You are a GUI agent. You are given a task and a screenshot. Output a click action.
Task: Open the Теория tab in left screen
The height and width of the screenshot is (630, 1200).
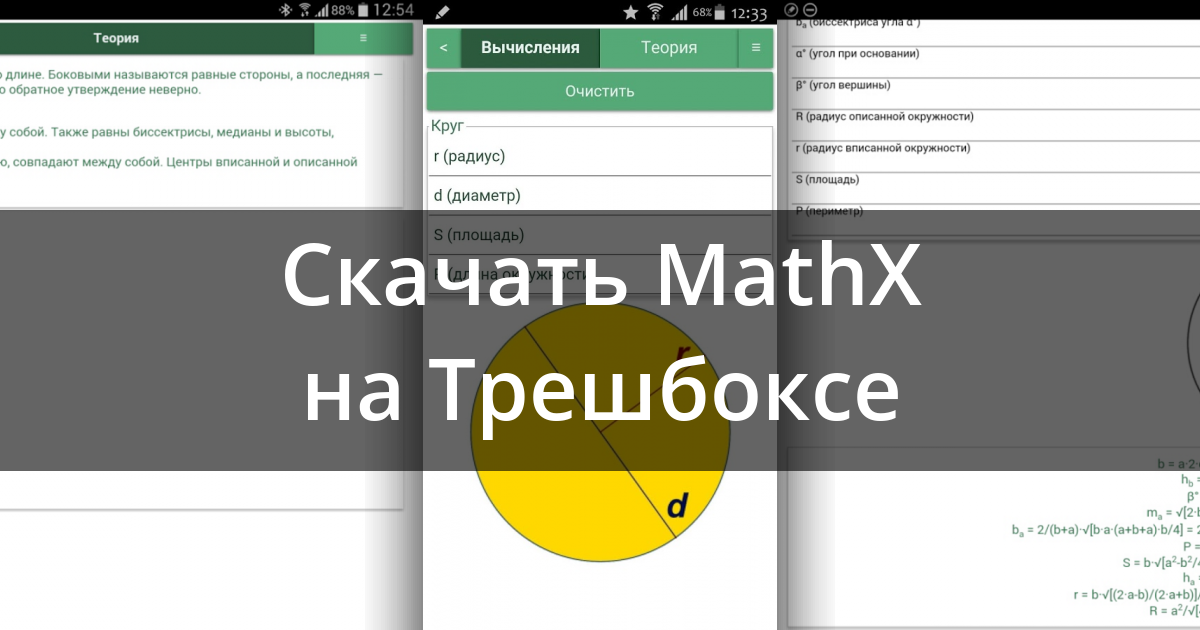coord(157,38)
